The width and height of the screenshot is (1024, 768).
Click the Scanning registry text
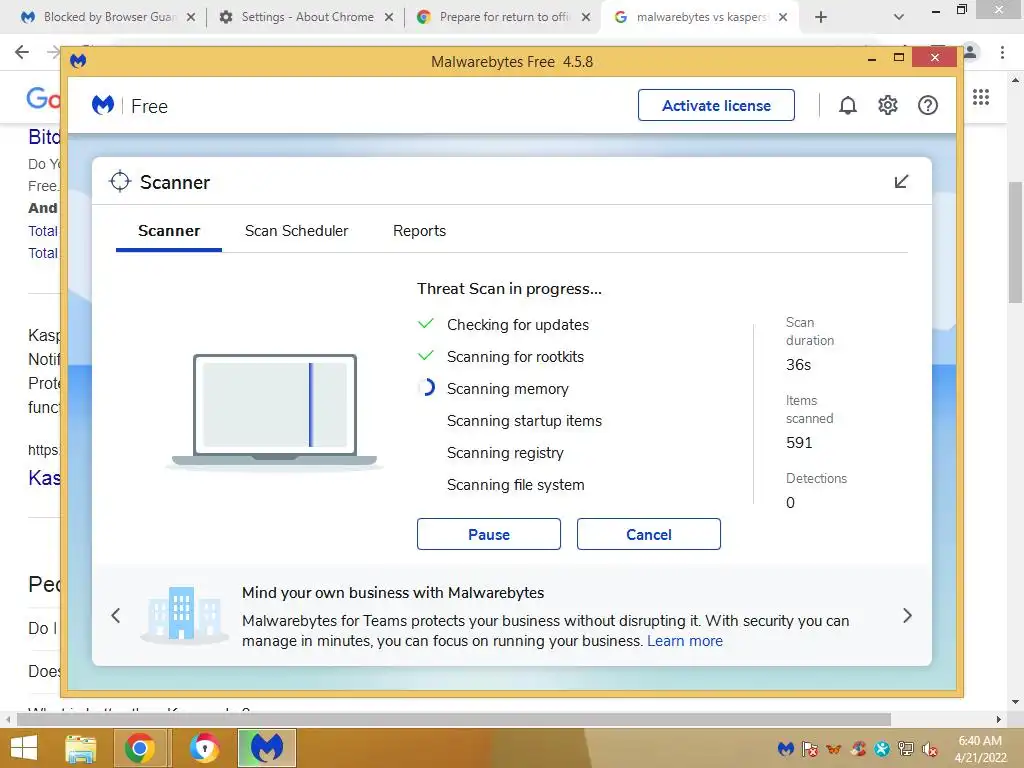[x=505, y=453]
